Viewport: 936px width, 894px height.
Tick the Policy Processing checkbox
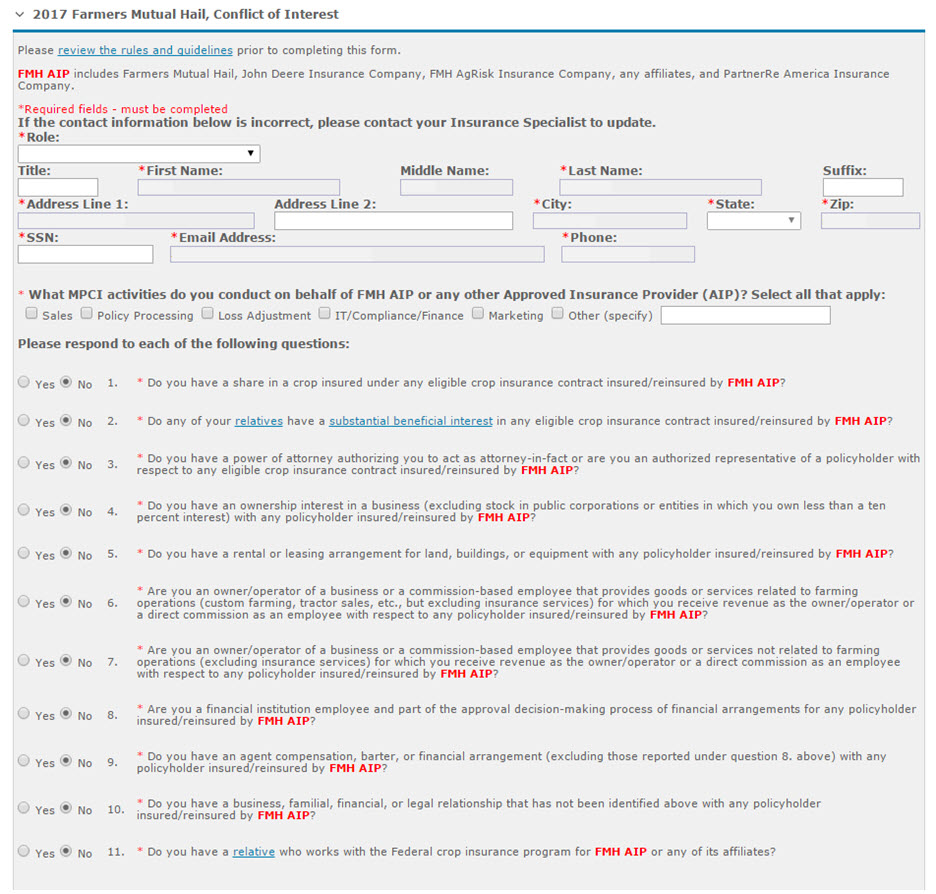(x=87, y=314)
